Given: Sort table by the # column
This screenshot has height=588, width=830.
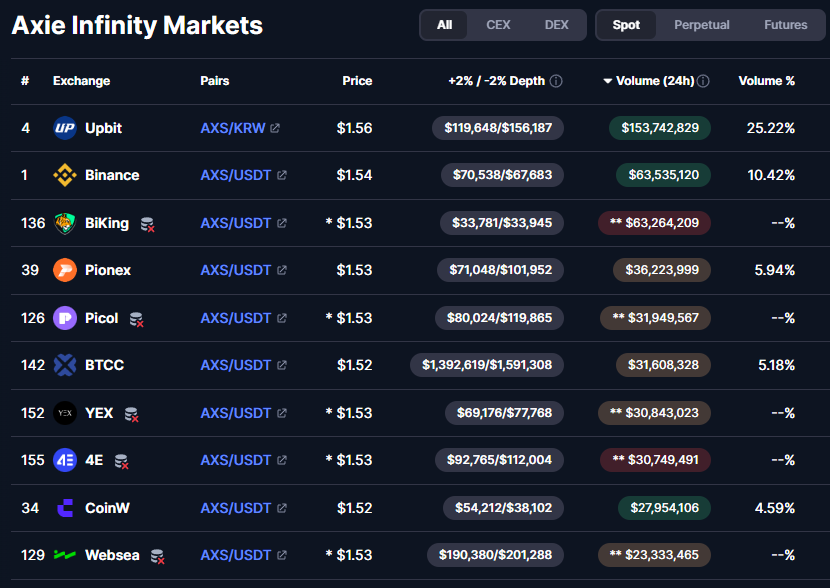Looking at the screenshot, I should point(25,81).
